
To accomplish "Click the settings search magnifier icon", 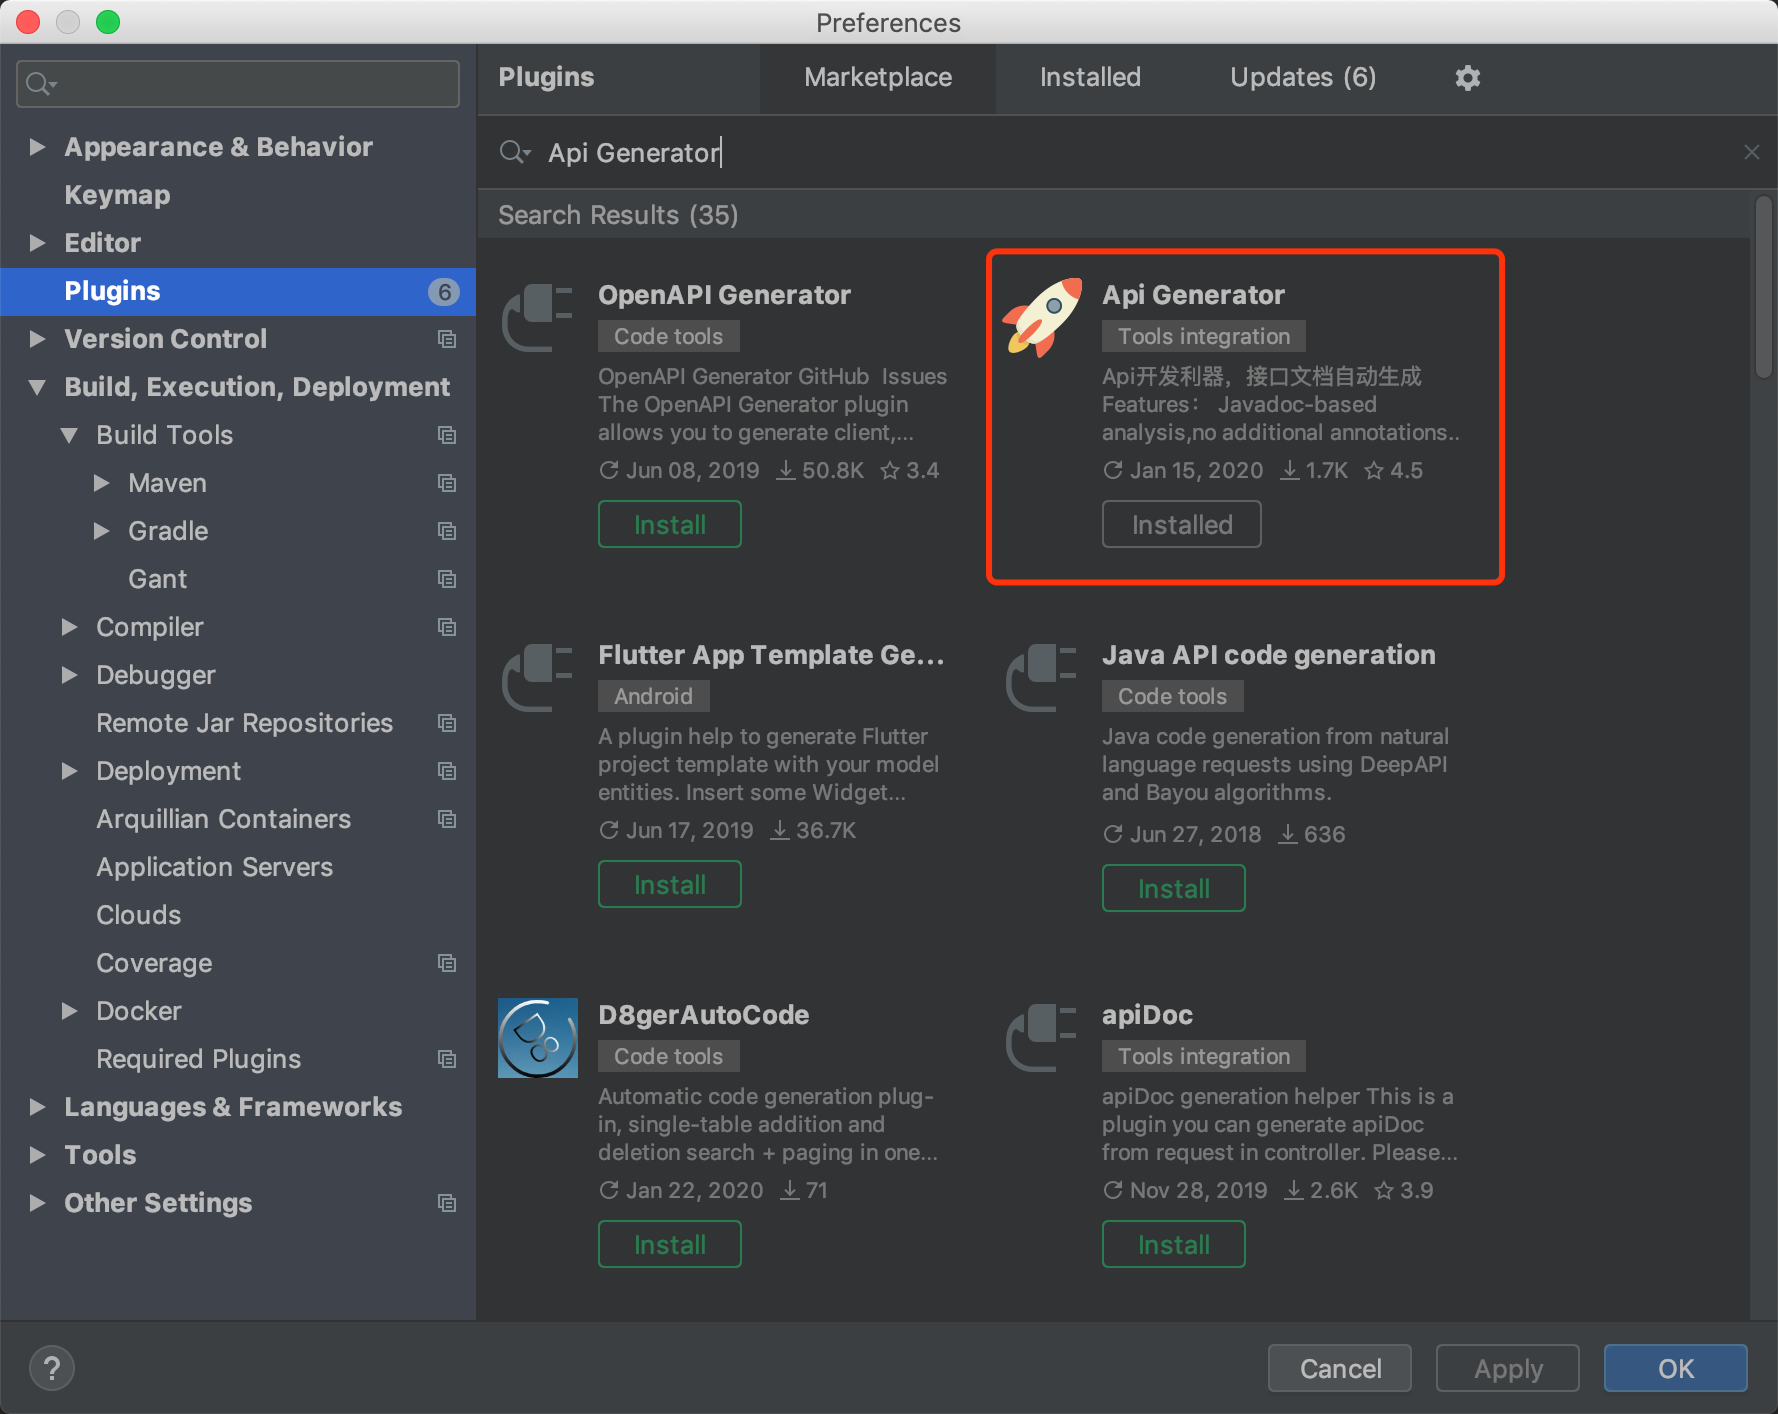I will pyautogui.click(x=41, y=84).
